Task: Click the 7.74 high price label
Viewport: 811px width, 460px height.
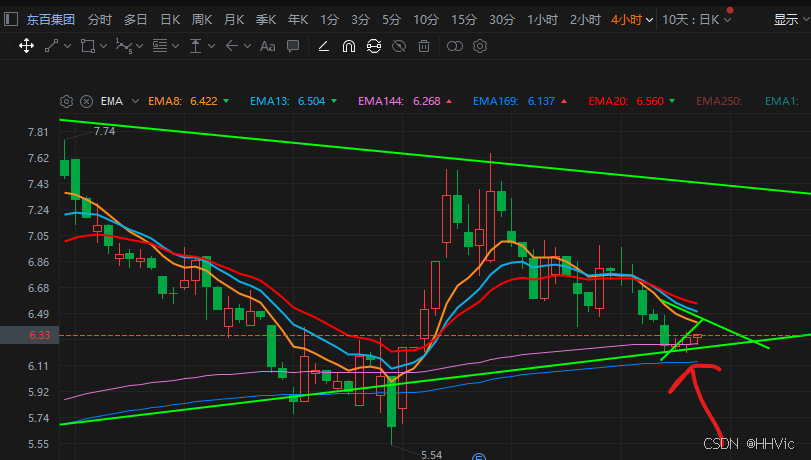Action: pos(104,131)
